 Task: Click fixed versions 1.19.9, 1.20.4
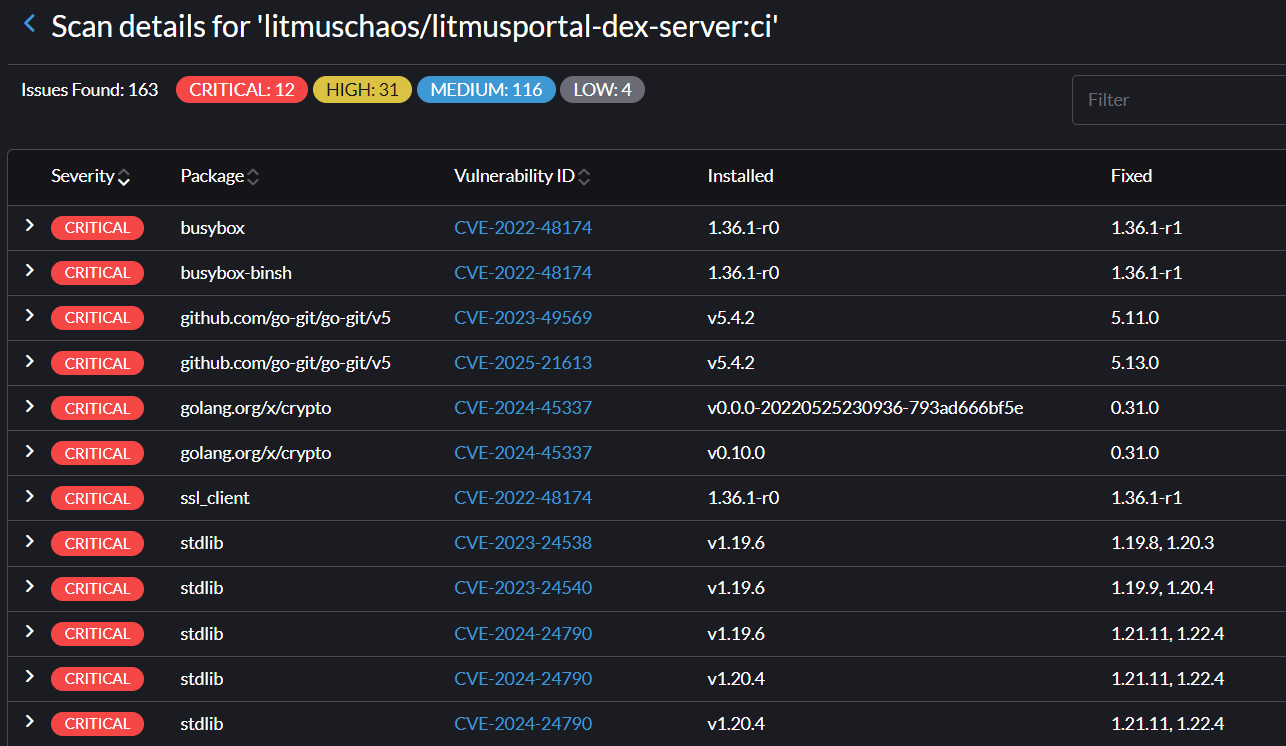click(1162, 588)
